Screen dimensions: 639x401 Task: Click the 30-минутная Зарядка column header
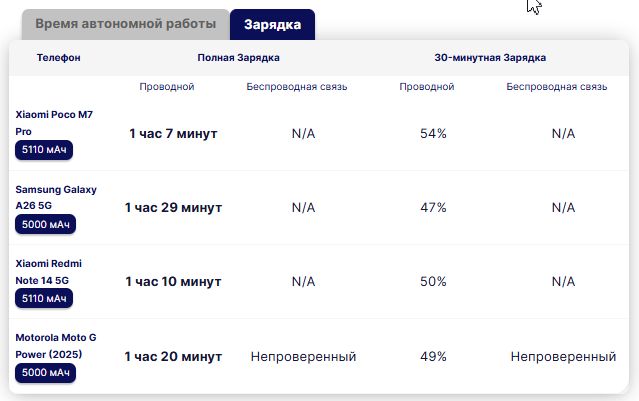[x=490, y=58]
